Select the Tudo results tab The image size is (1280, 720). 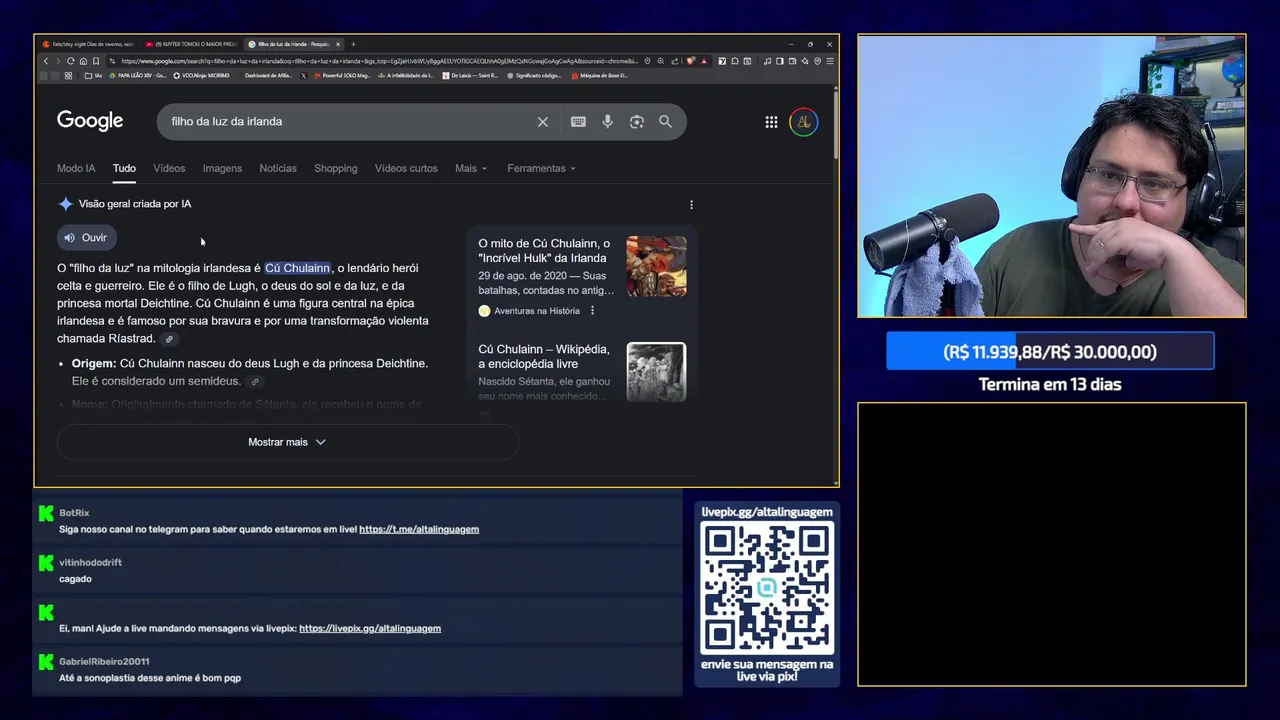[x=124, y=168]
